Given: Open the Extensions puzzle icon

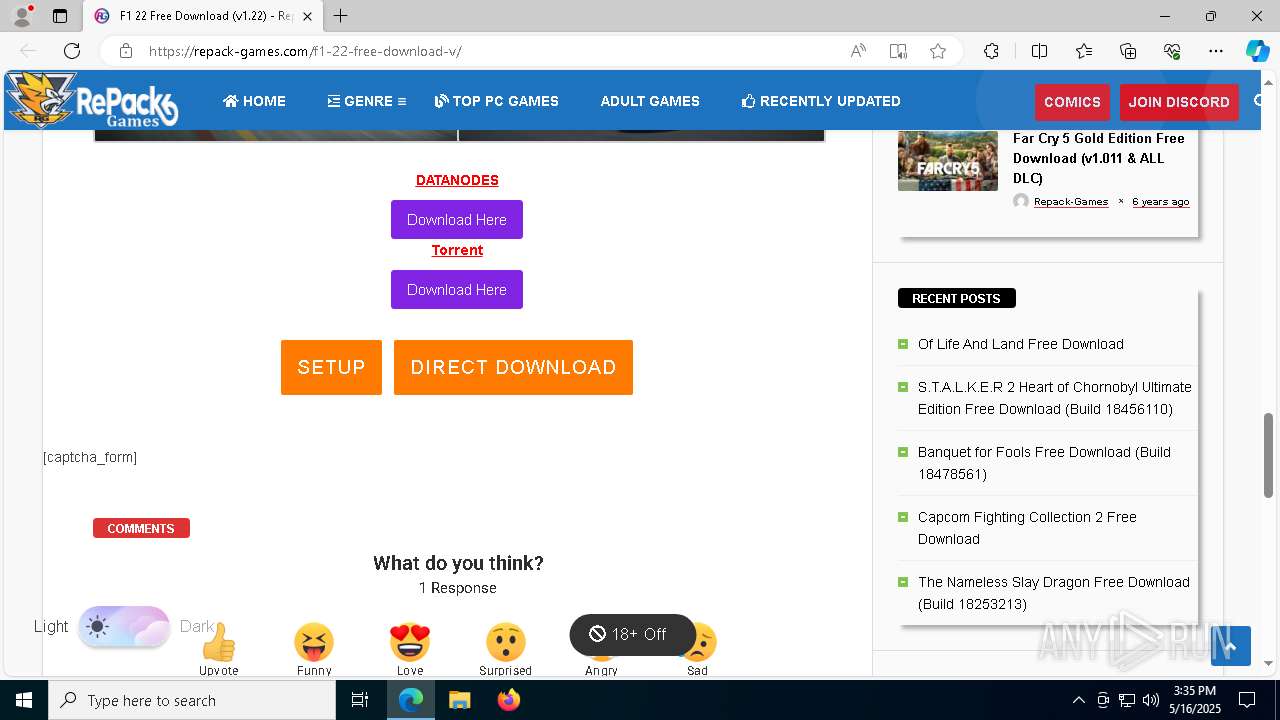Looking at the screenshot, I should (x=991, y=51).
